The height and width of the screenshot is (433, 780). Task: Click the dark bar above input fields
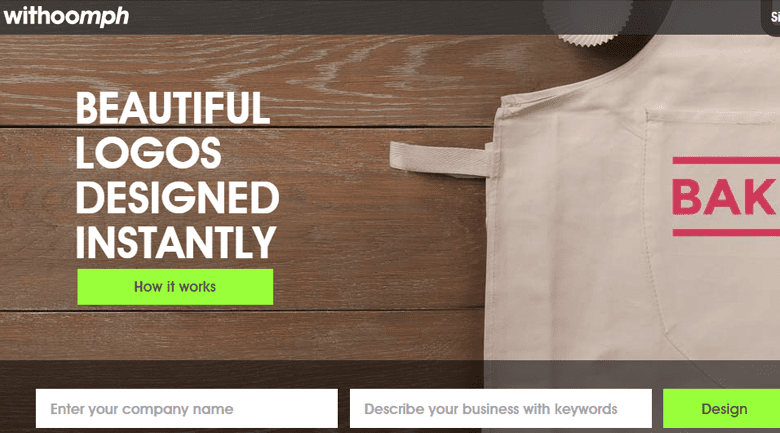(390, 374)
